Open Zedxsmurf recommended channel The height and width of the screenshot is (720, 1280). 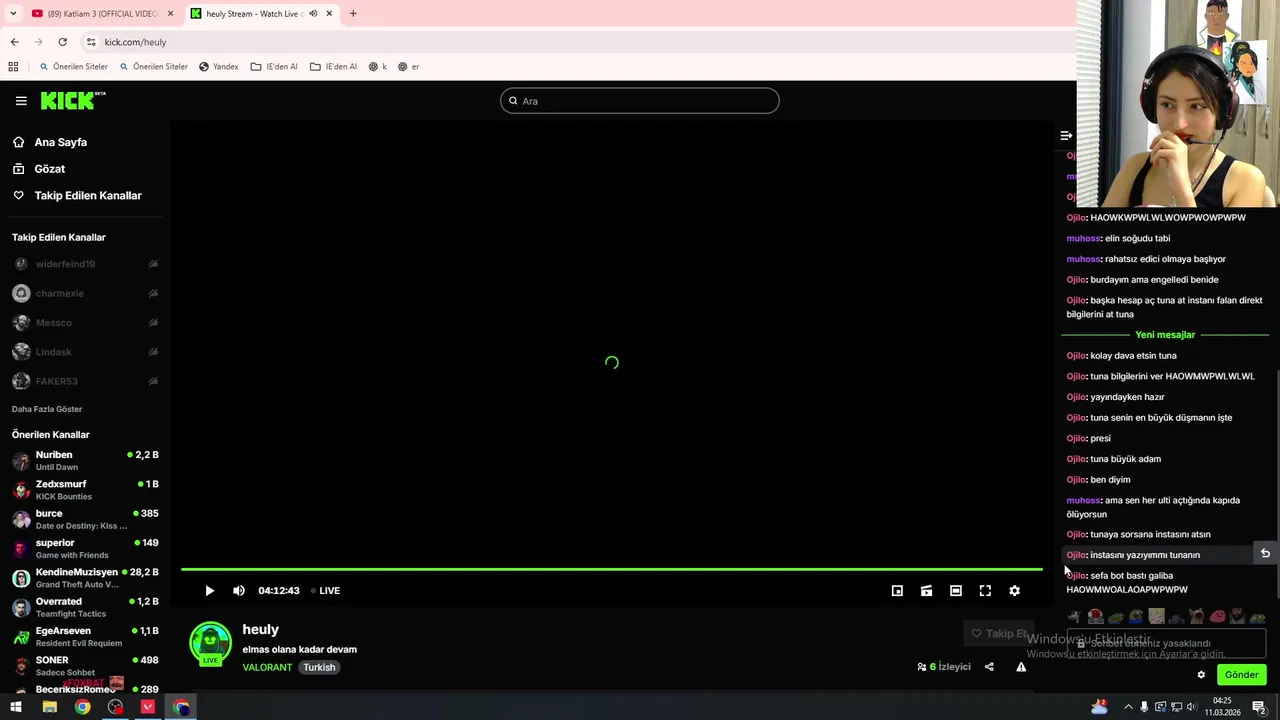click(x=85, y=490)
